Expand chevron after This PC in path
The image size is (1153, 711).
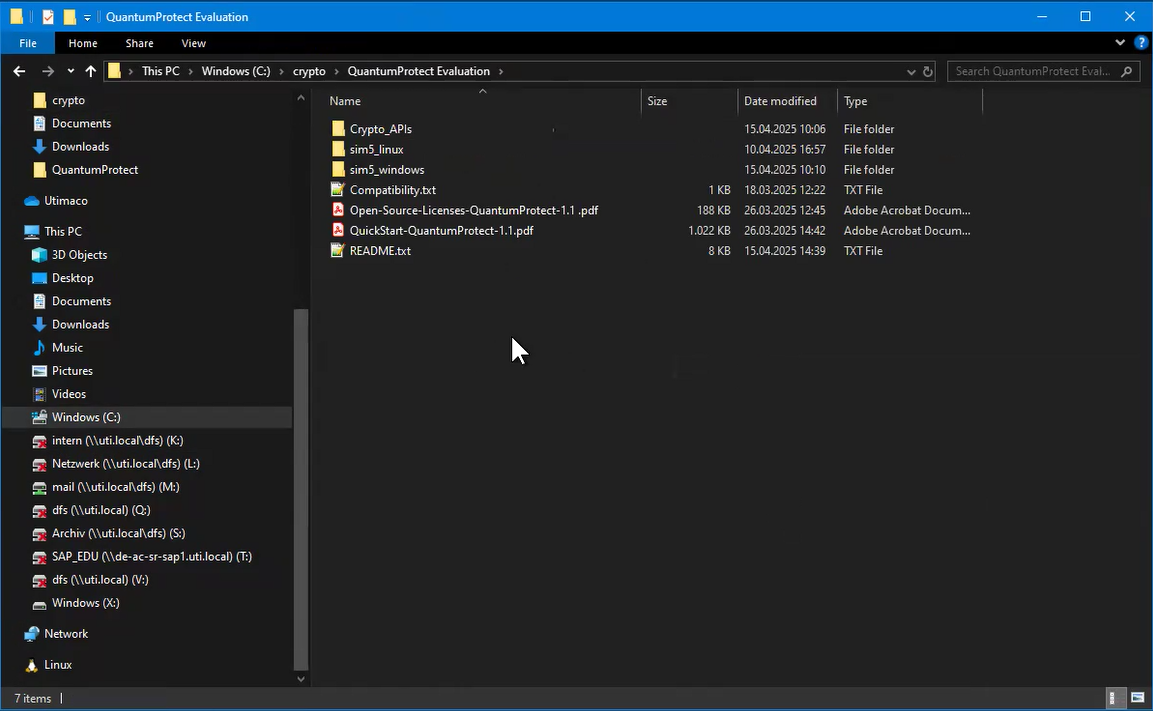(190, 71)
